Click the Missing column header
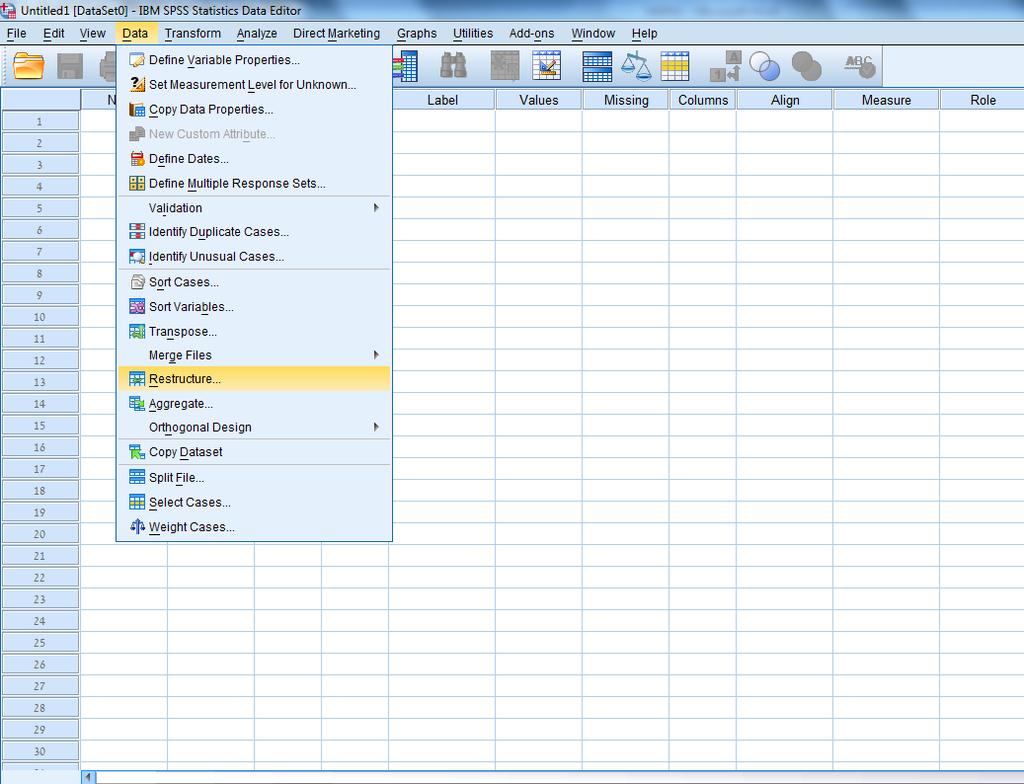1024x784 pixels. click(x=626, y=100)
